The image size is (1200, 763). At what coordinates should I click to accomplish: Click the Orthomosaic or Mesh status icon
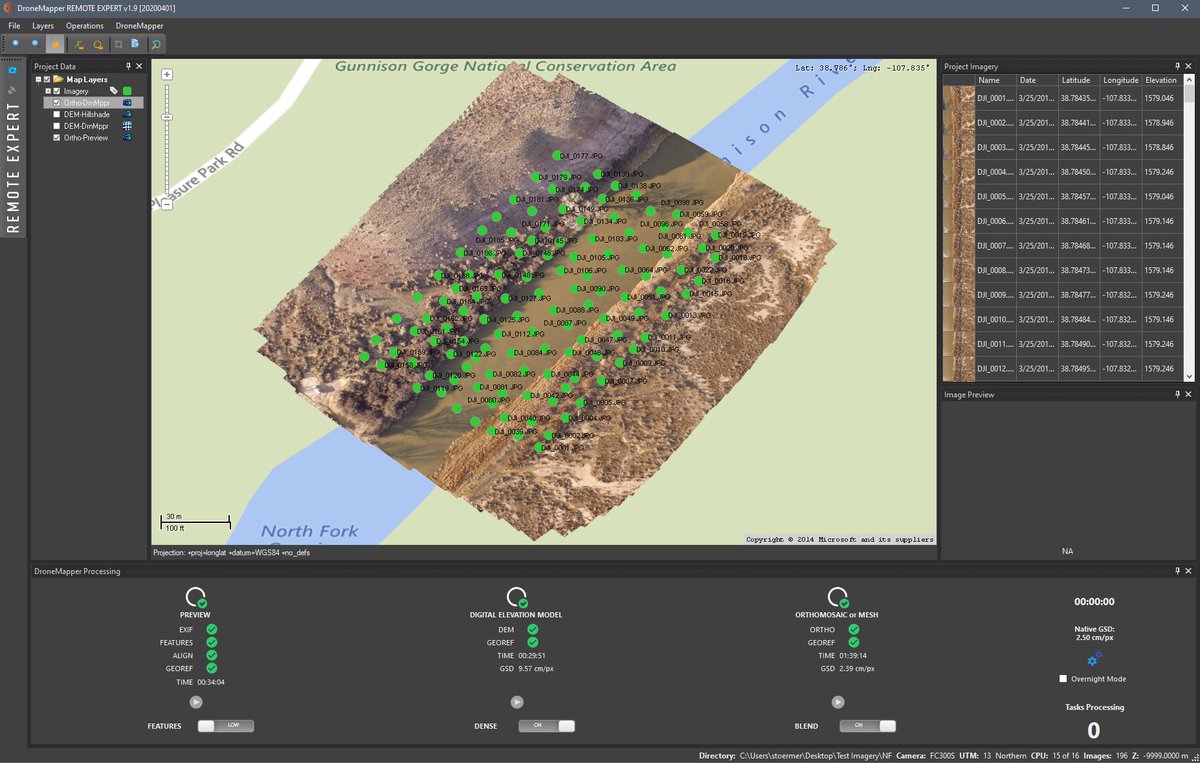coord(837,598)
